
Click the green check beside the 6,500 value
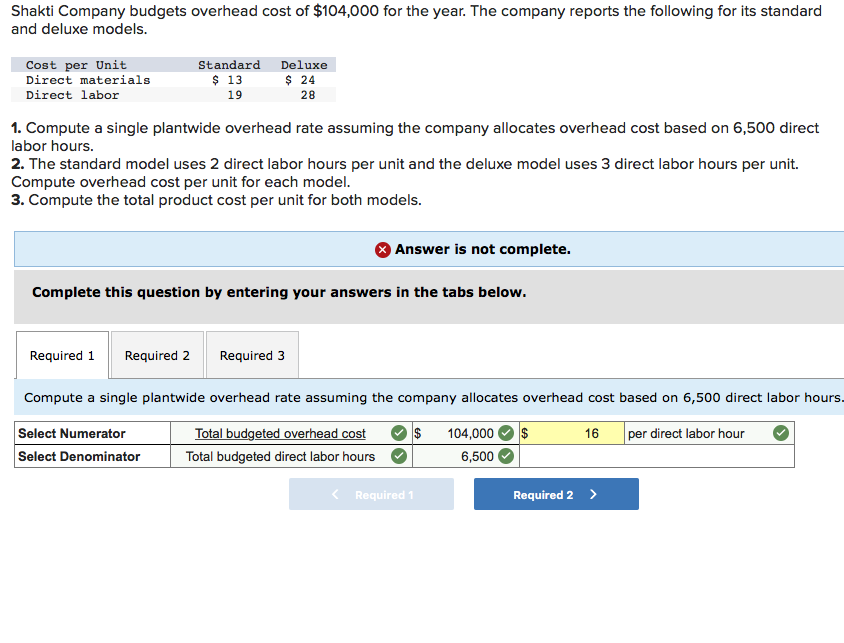click(506, 456)
